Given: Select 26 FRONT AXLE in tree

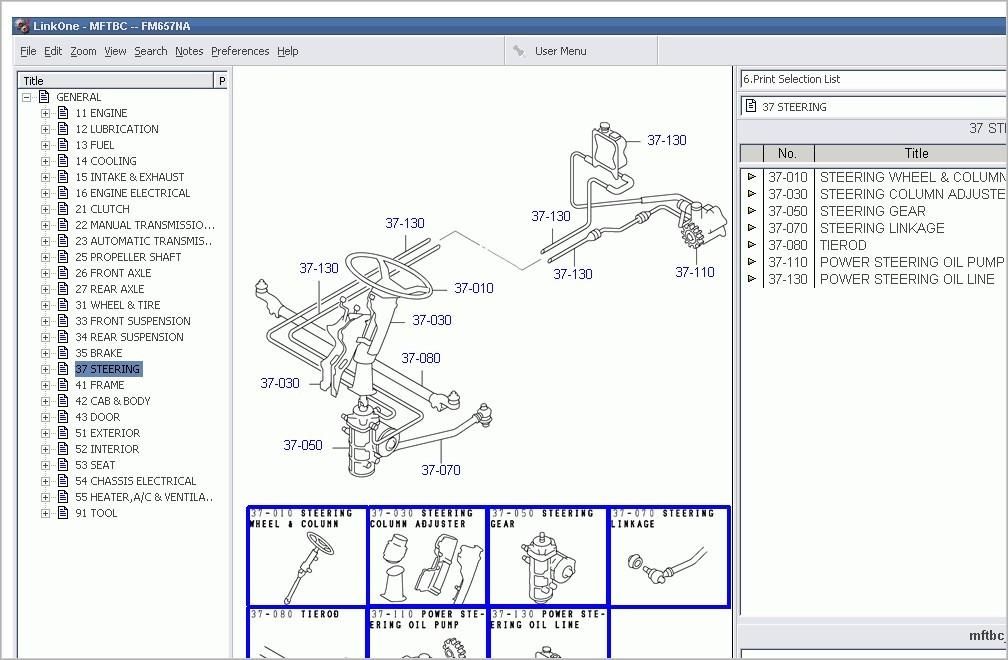Looking at the screenshot, I should click(113, 273).
